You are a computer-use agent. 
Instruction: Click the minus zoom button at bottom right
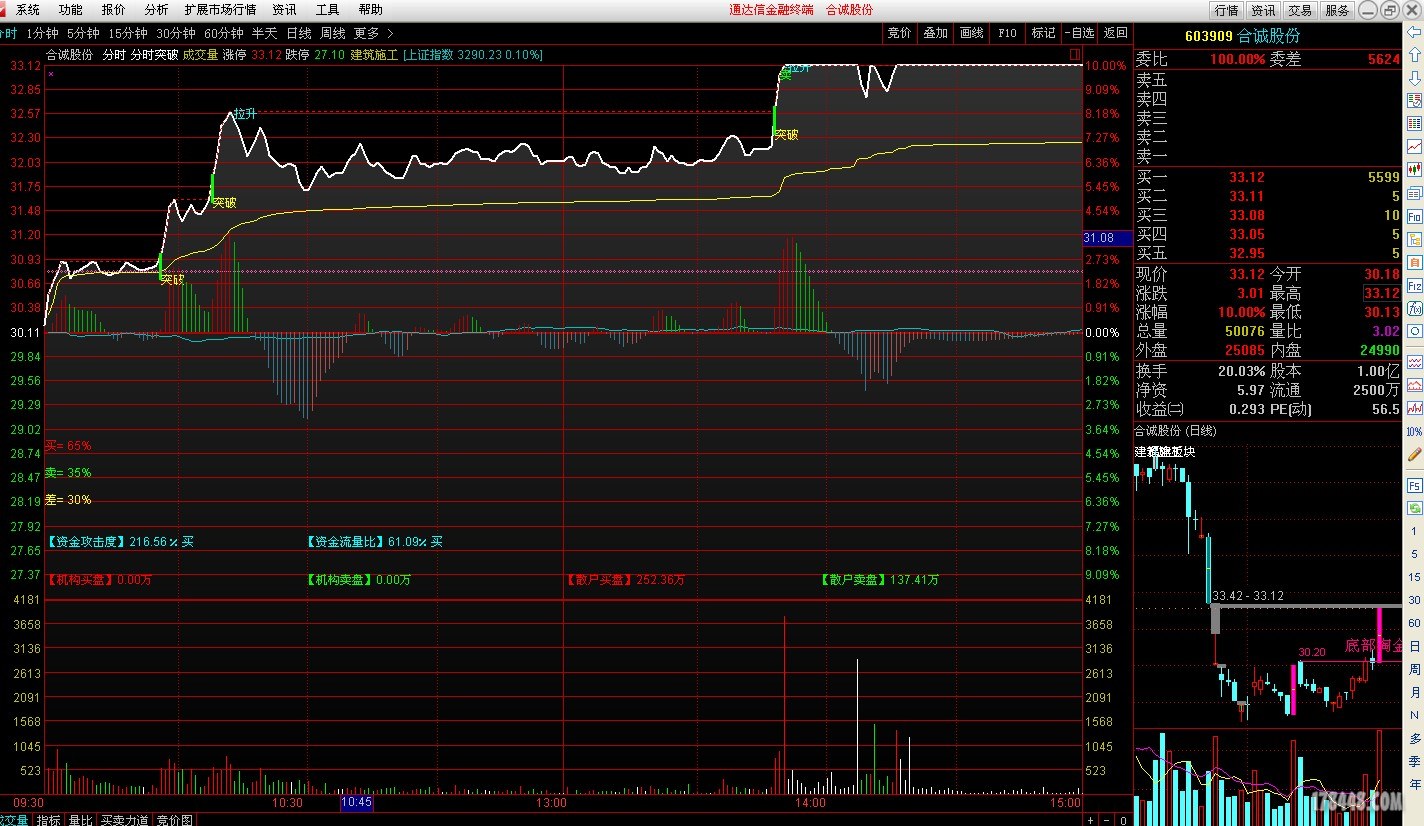coord(1105,820)
